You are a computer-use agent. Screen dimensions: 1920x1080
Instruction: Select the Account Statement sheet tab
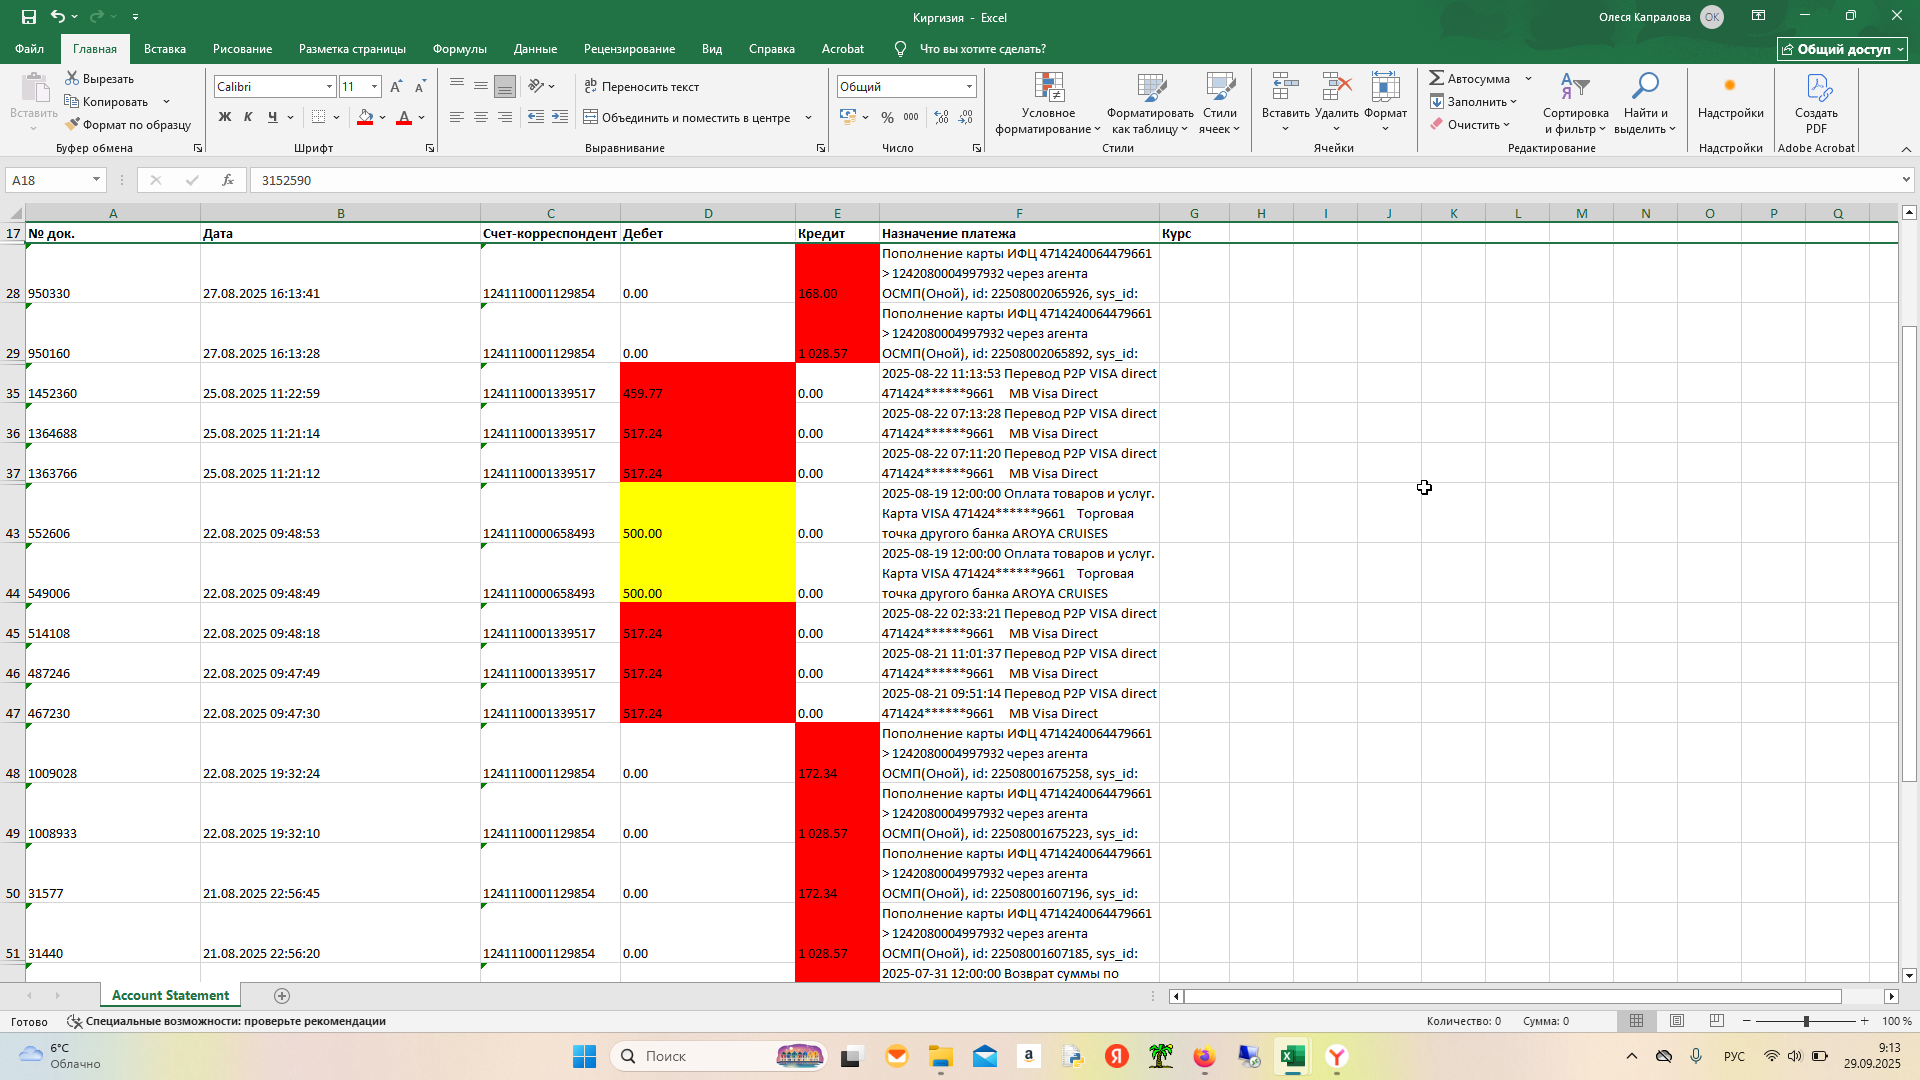pos(170,996)
